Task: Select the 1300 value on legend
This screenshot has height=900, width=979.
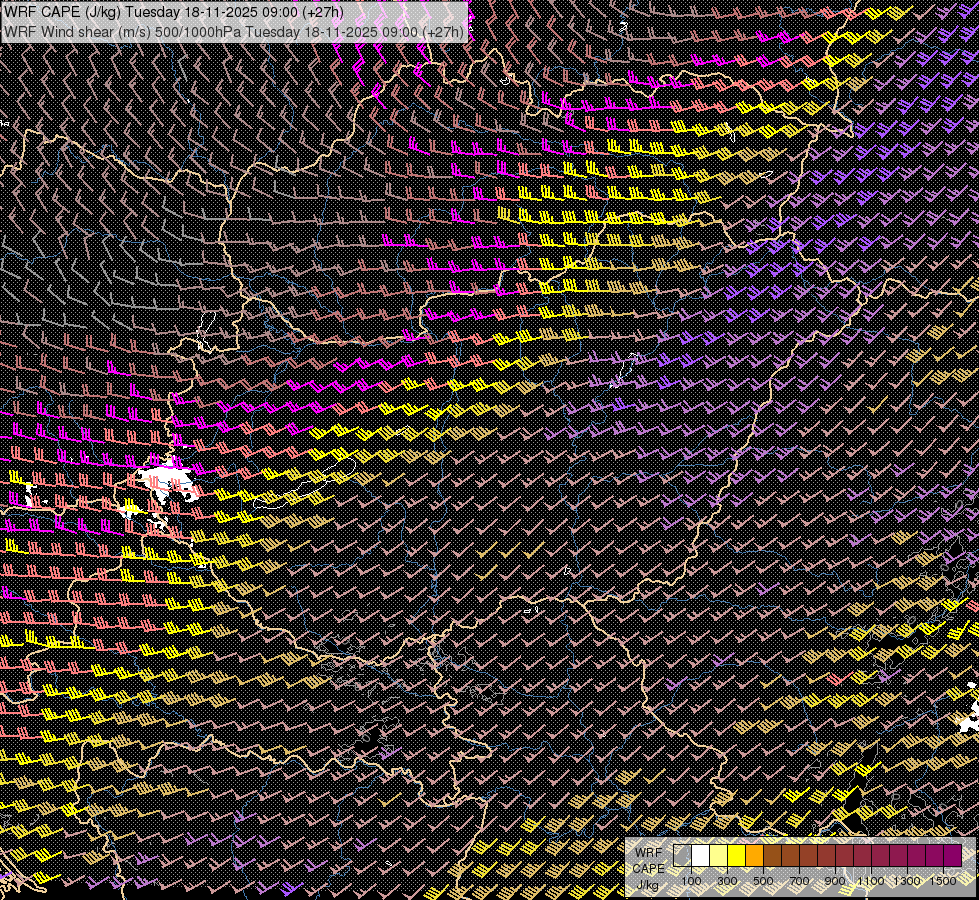Action: [x=907, y=881]
